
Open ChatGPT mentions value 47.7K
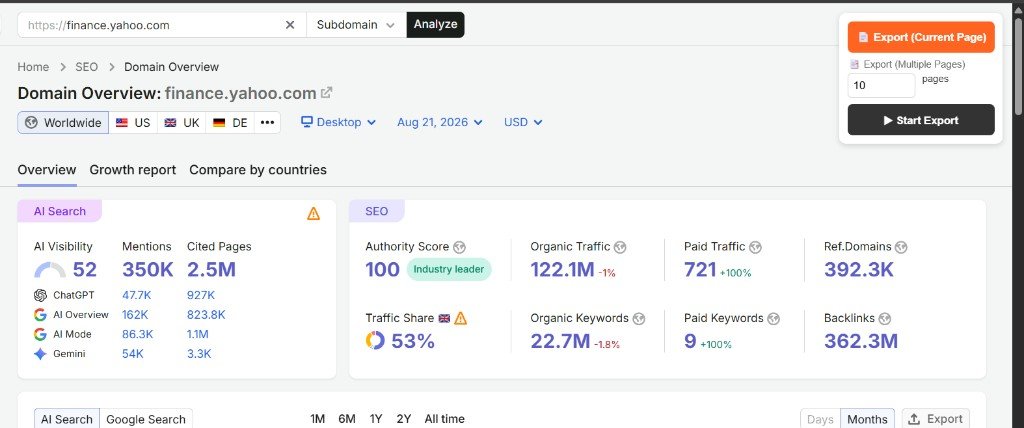(x=136, y=295)
